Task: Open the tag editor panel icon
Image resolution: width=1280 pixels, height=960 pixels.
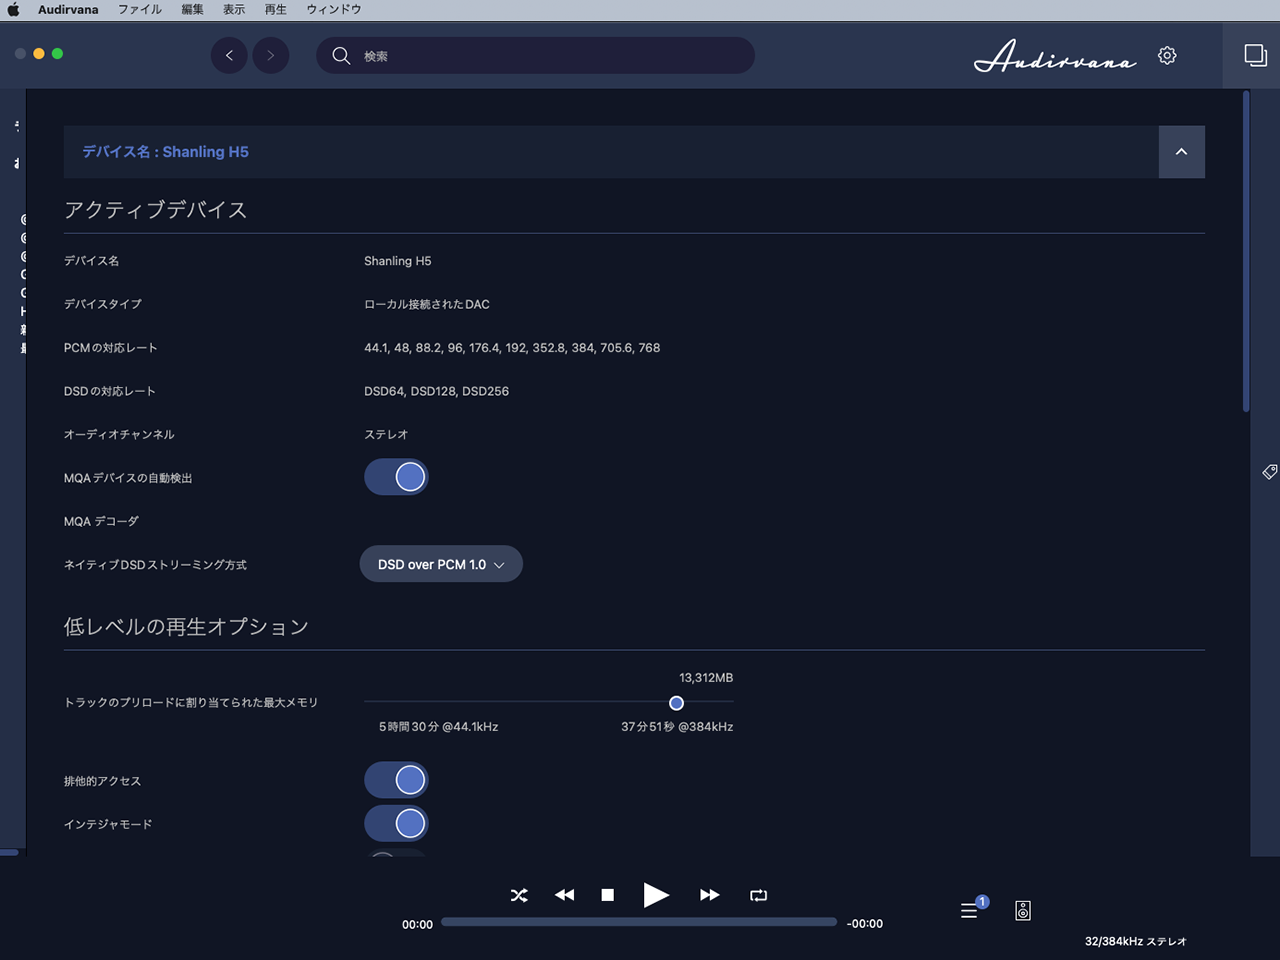Action: tap(1270, 472)
